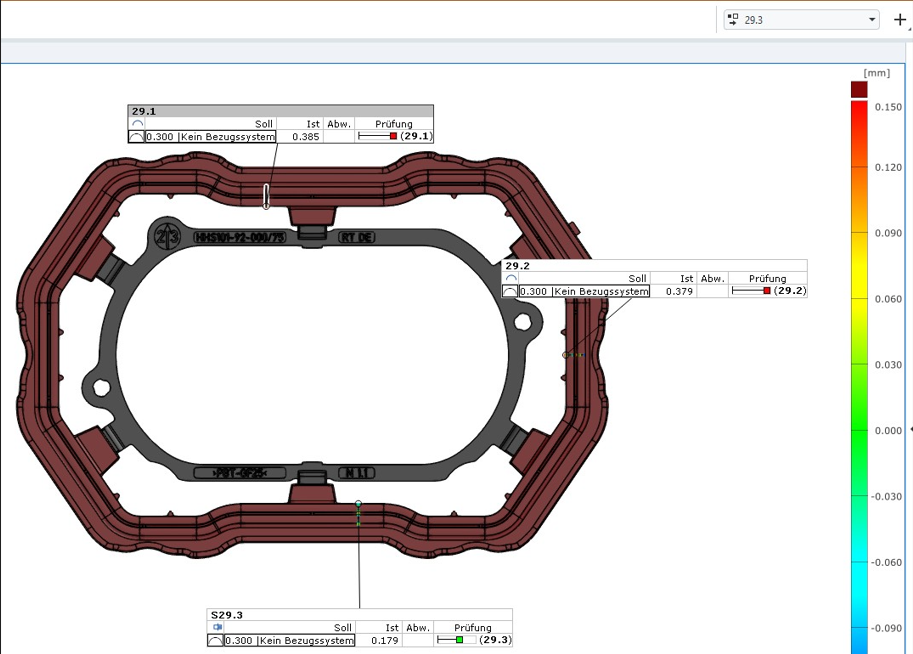
Task: Click the 0.179 actual value in label S29.3
Action: pyautogui.click(x=385, y=640)
